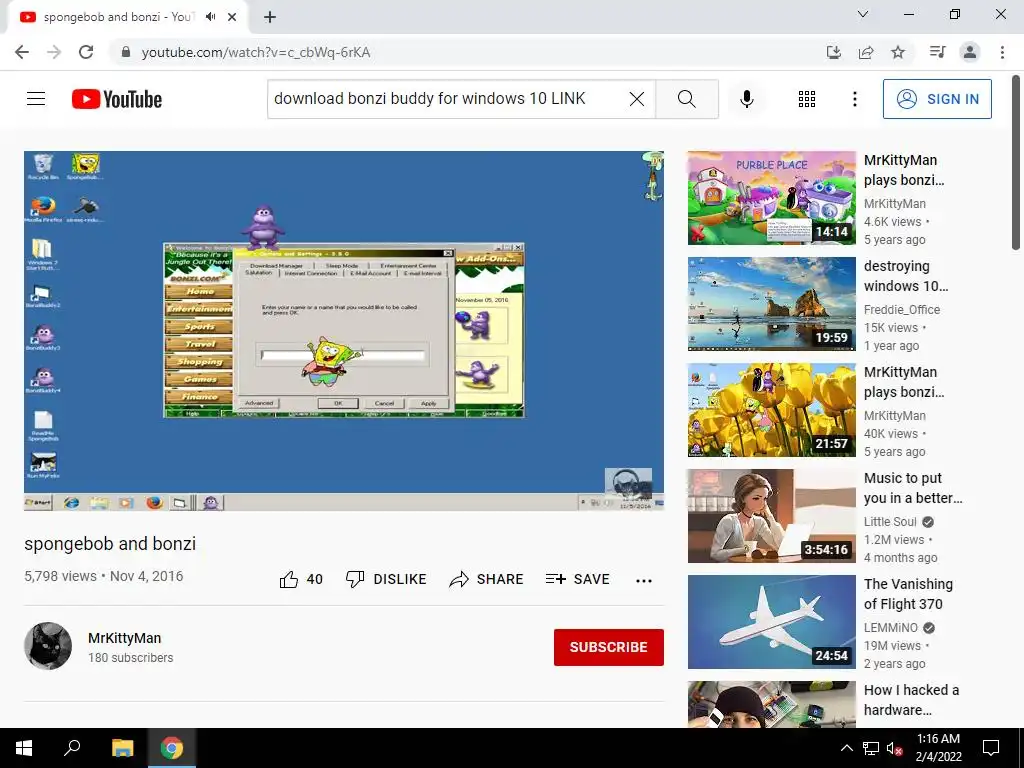Open YouTube hamburger guide menu
The image size is (1024, 768).
(36, 99)
